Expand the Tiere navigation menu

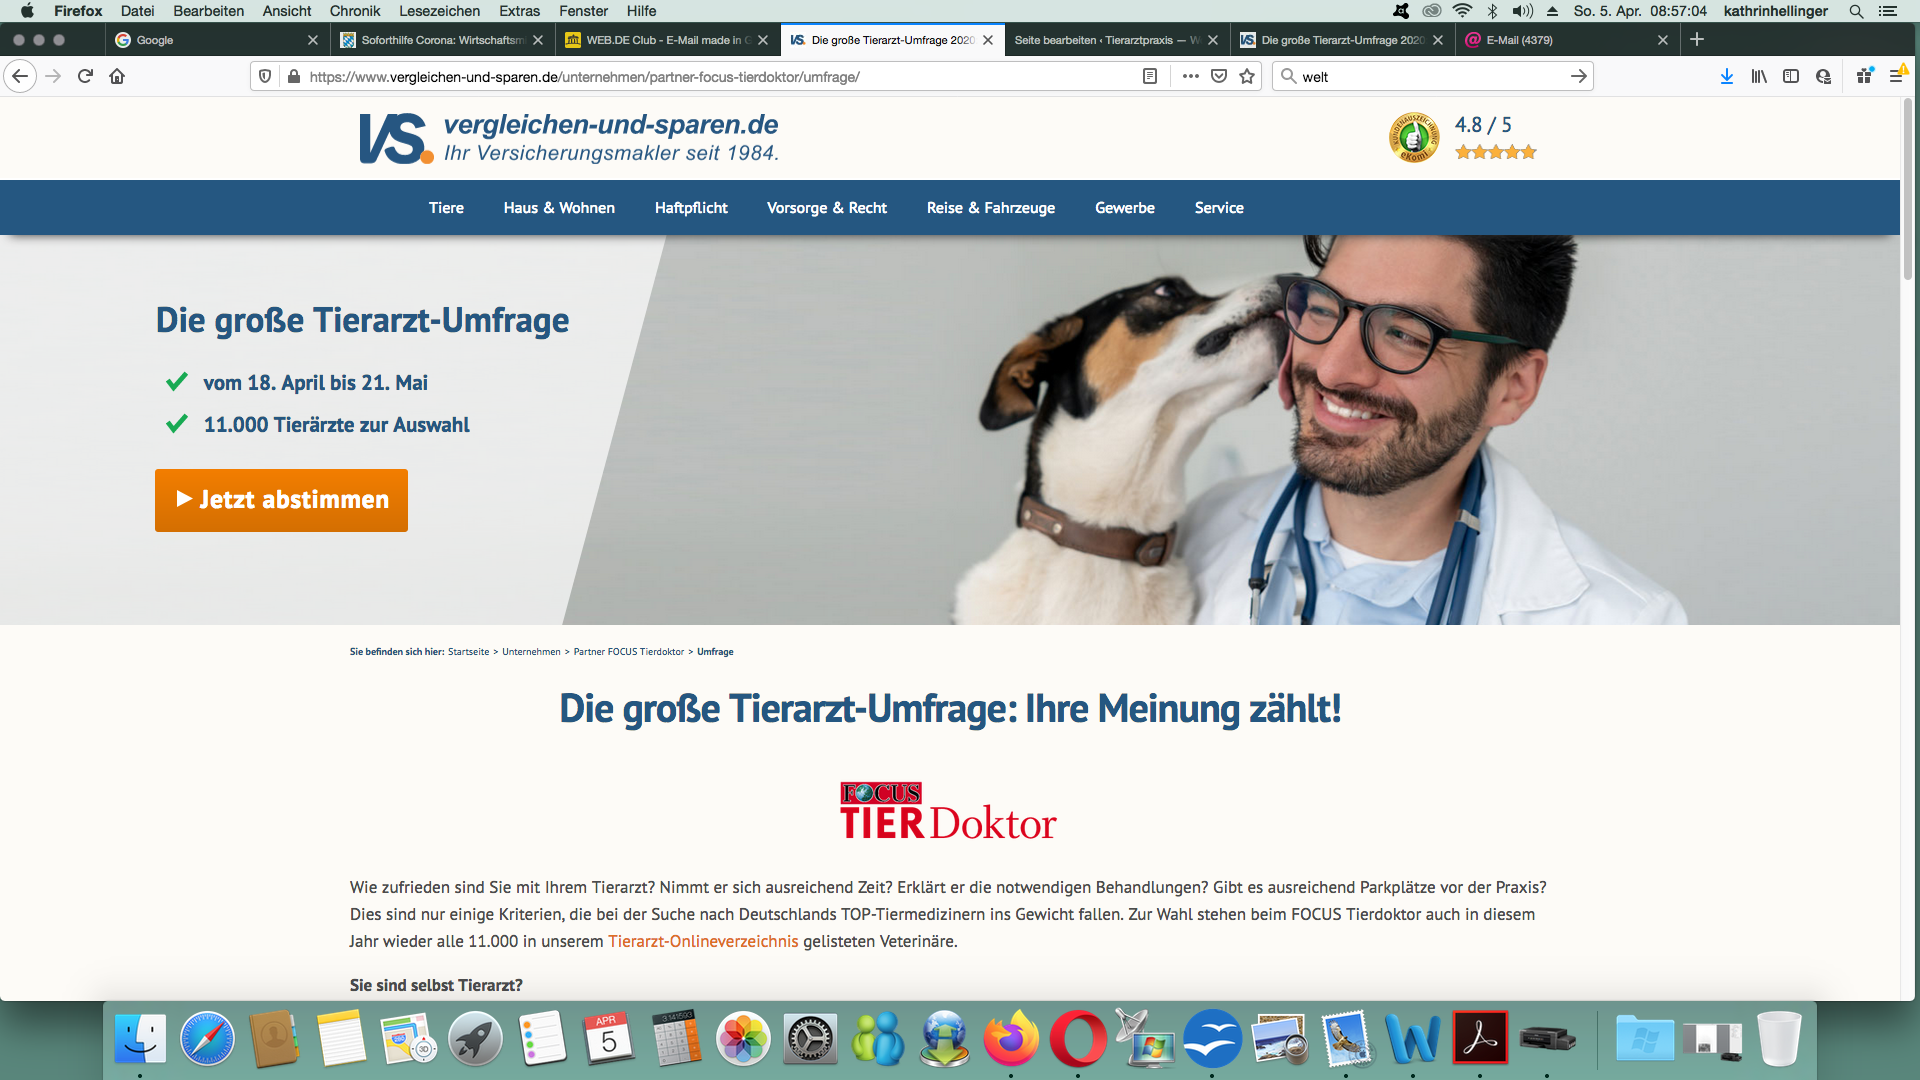coord(446,208)
